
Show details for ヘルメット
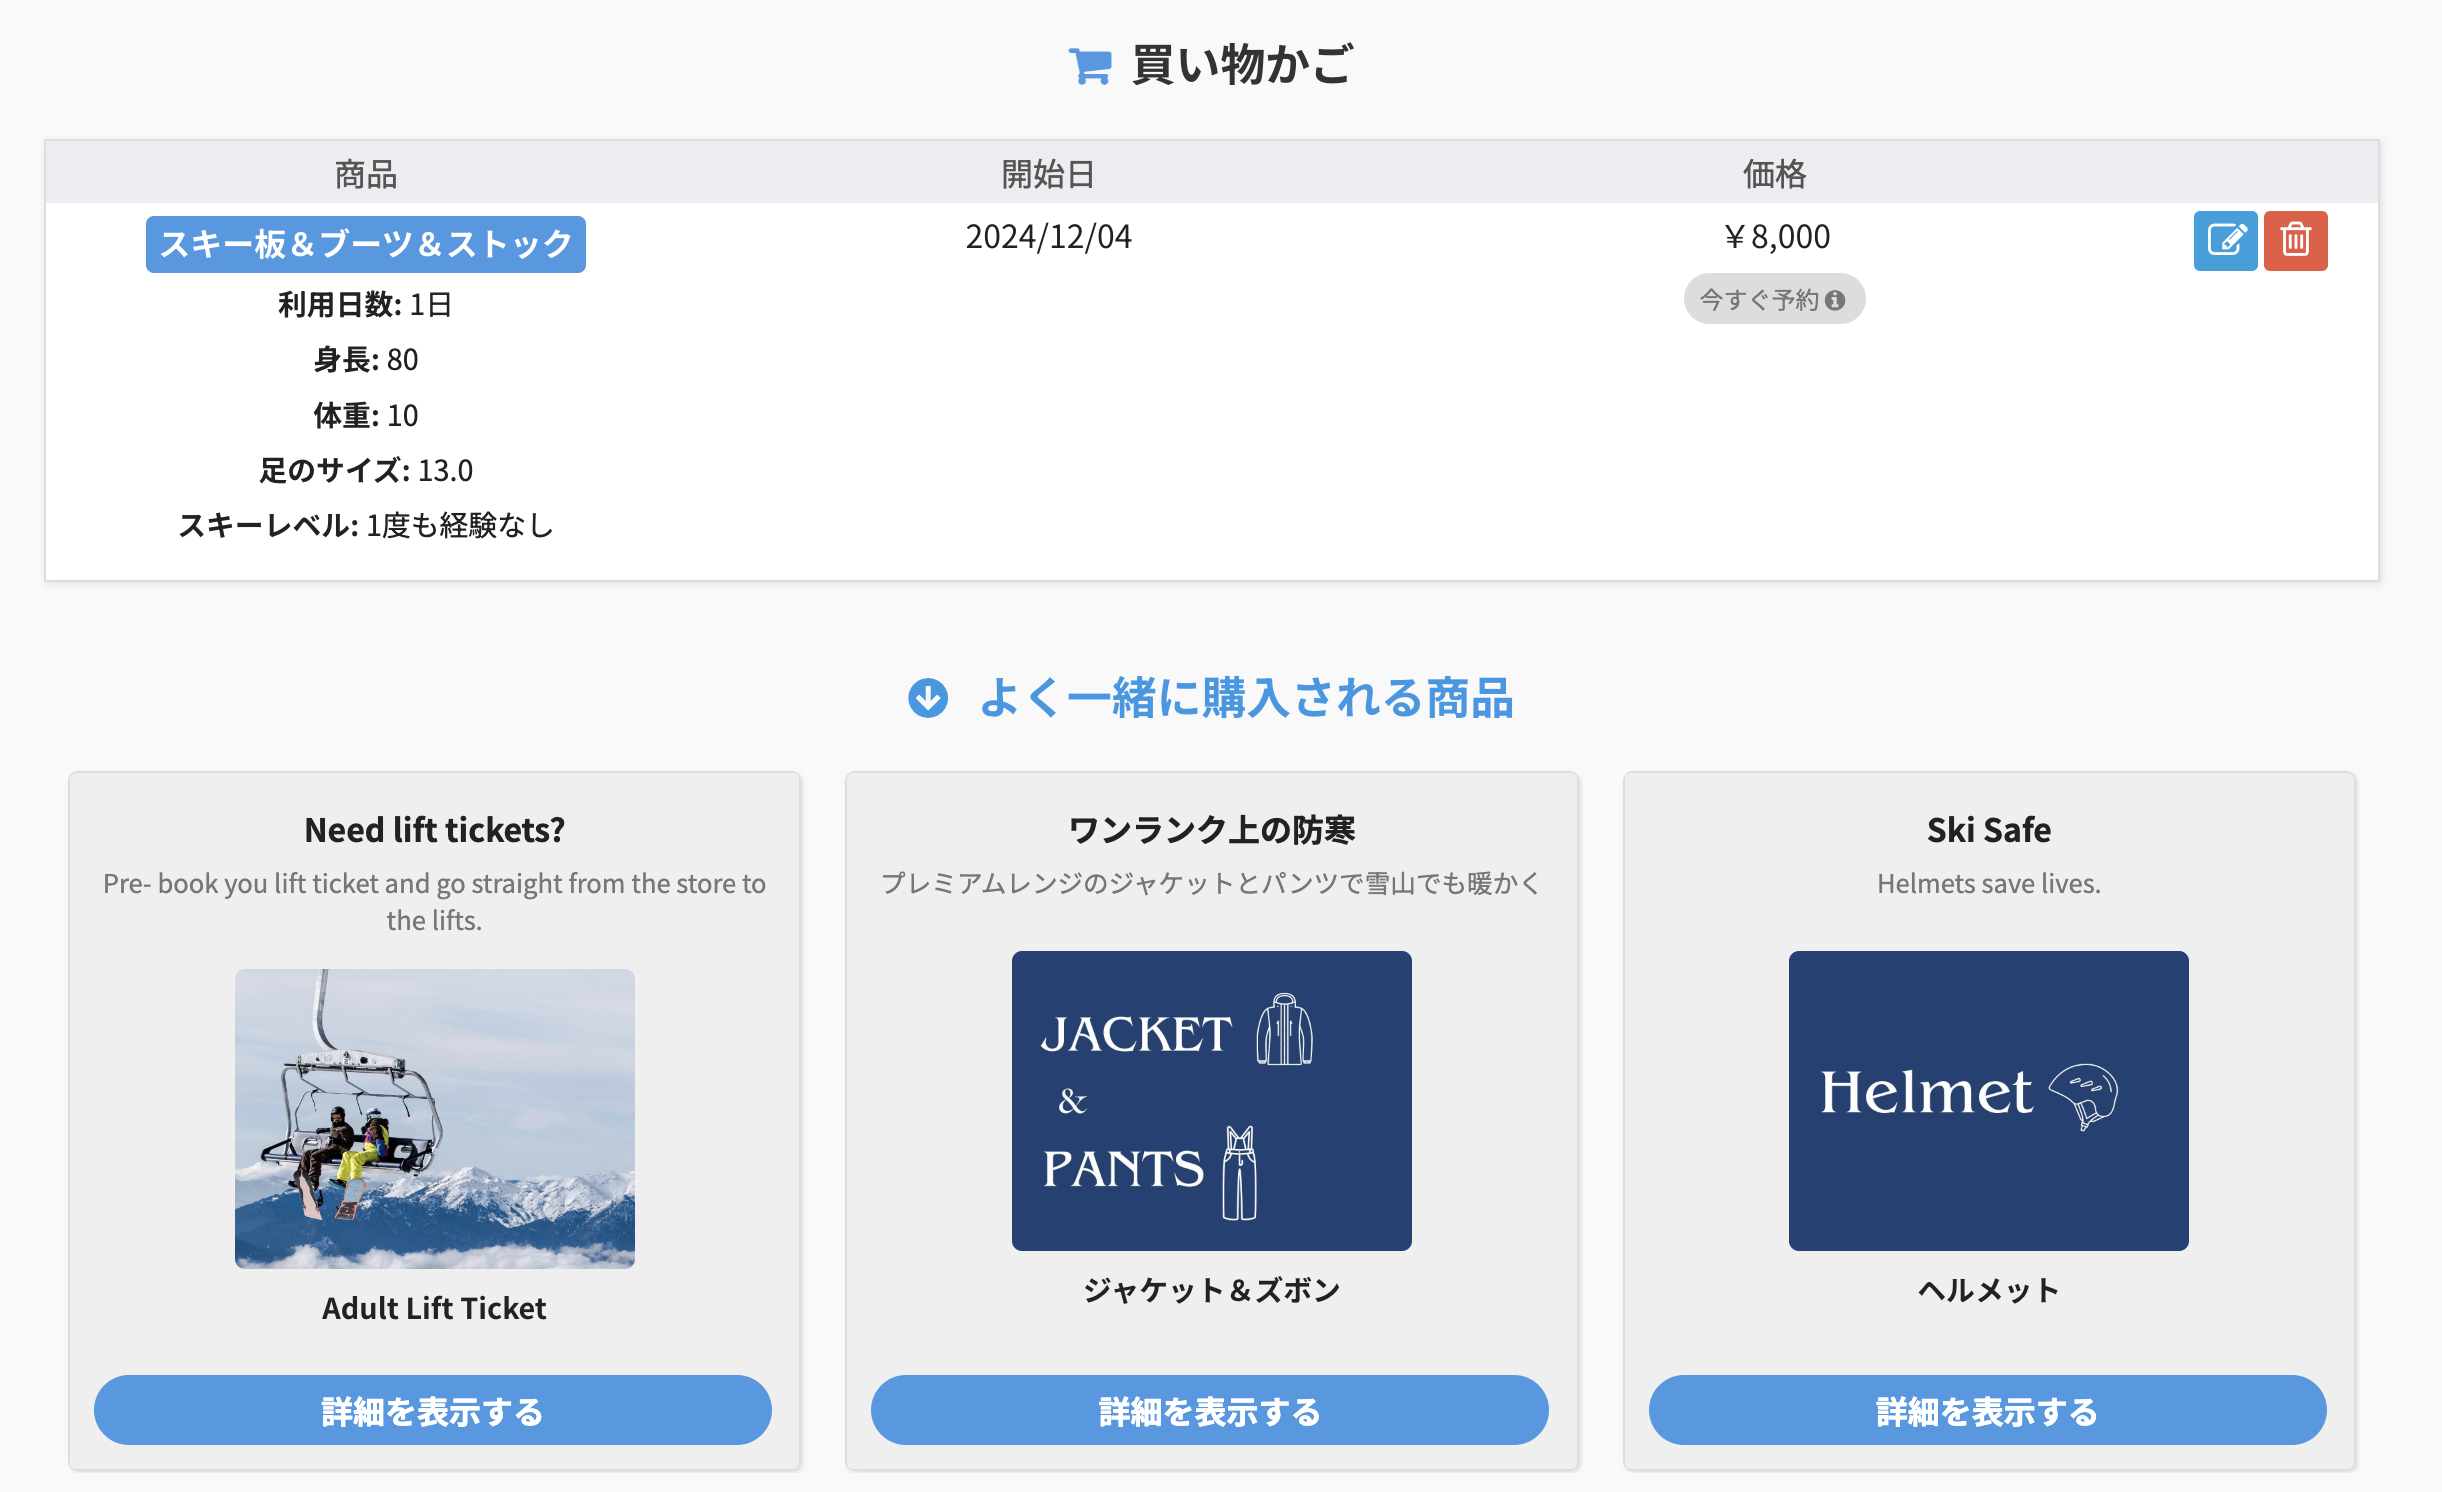click(x=1987, y=1410)
